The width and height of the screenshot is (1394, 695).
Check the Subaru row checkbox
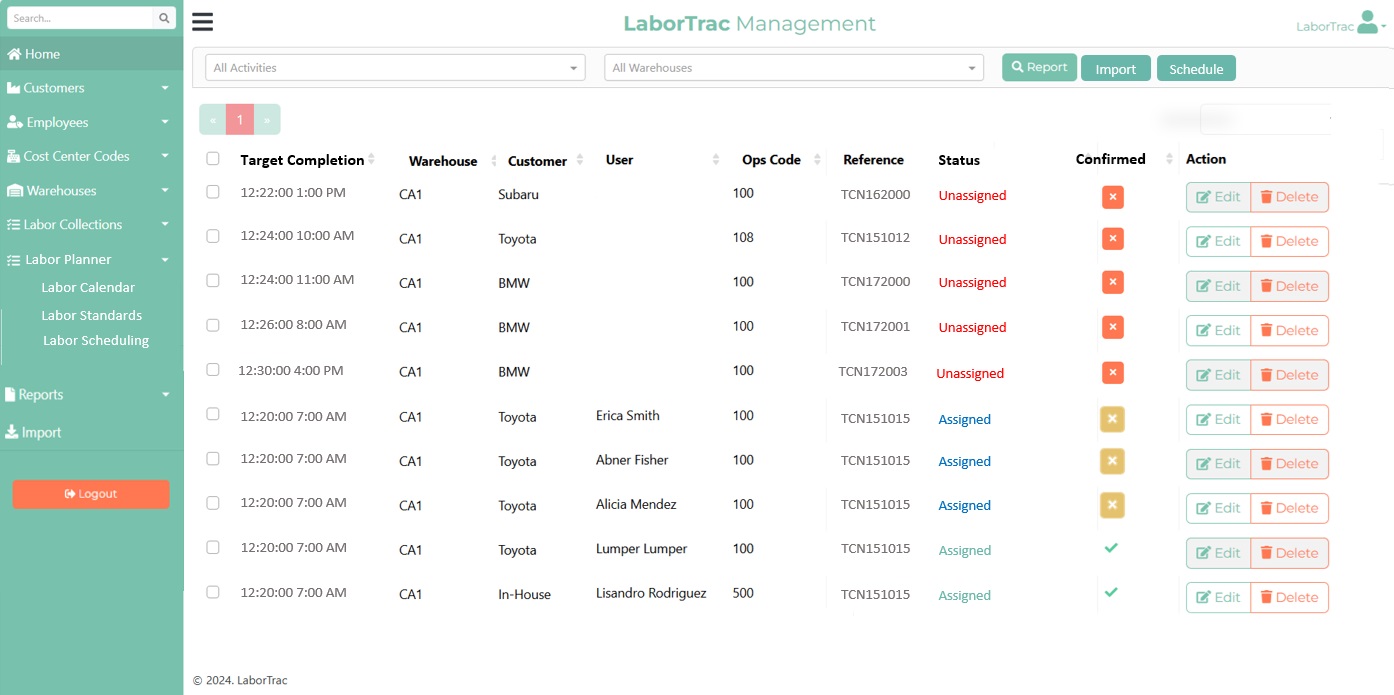click(x=213, y=192)
